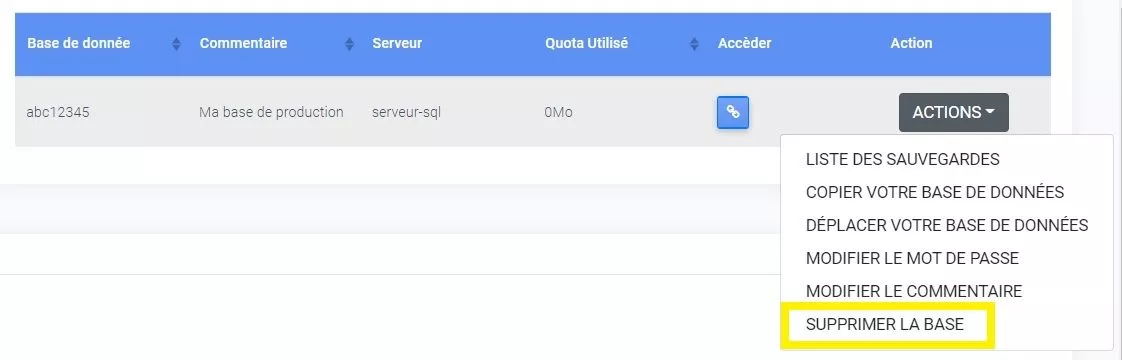Image resolution: width=1122 pixels, height=360 pixels.
Task: Click the Accéder column header
Action: pyautogui.click(x=744, y=43)
